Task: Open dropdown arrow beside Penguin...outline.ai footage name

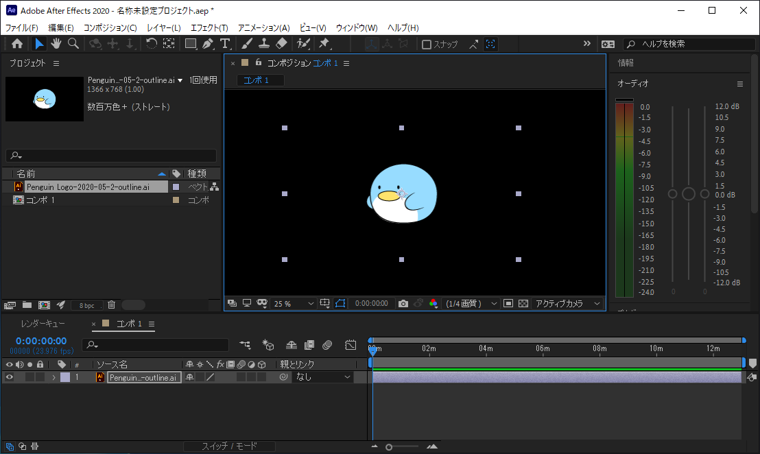Action: (180, 80)
